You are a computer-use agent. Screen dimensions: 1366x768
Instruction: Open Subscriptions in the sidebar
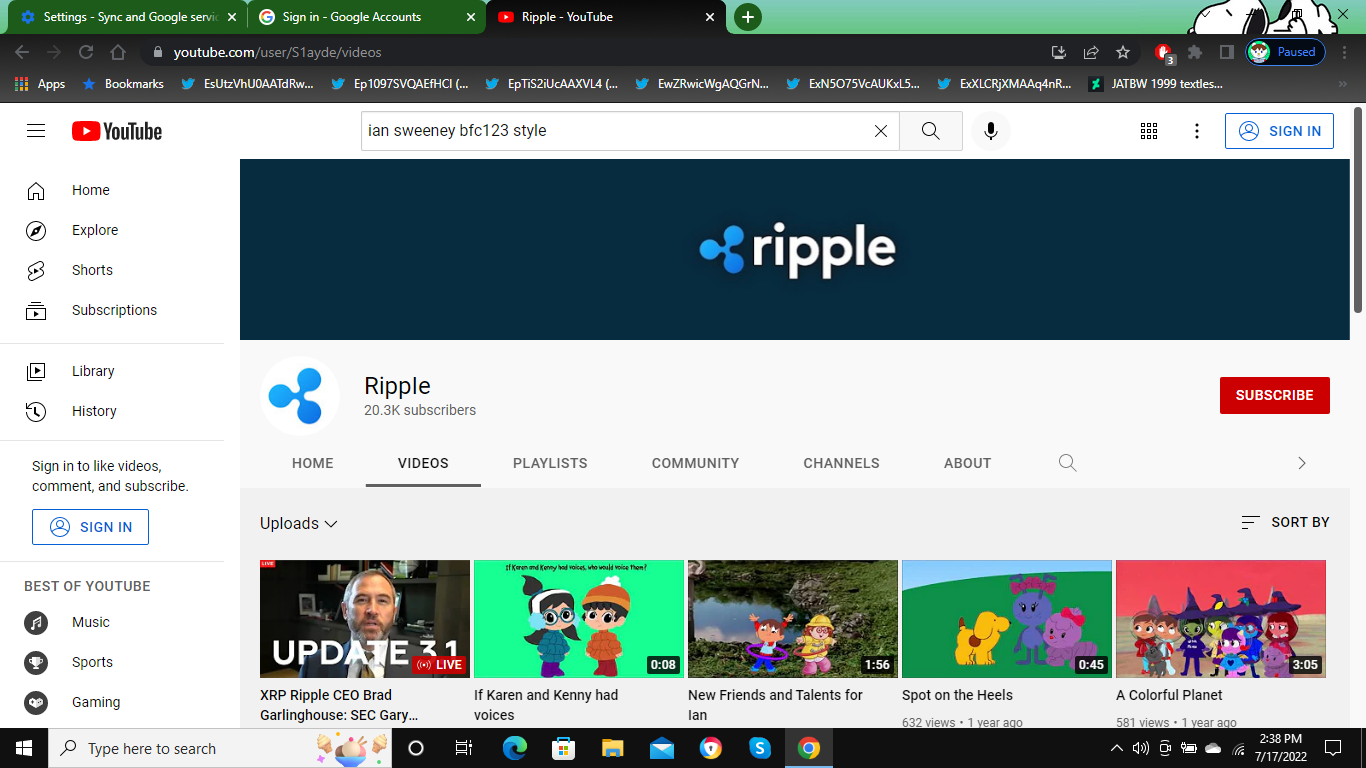tap(112, 310)
